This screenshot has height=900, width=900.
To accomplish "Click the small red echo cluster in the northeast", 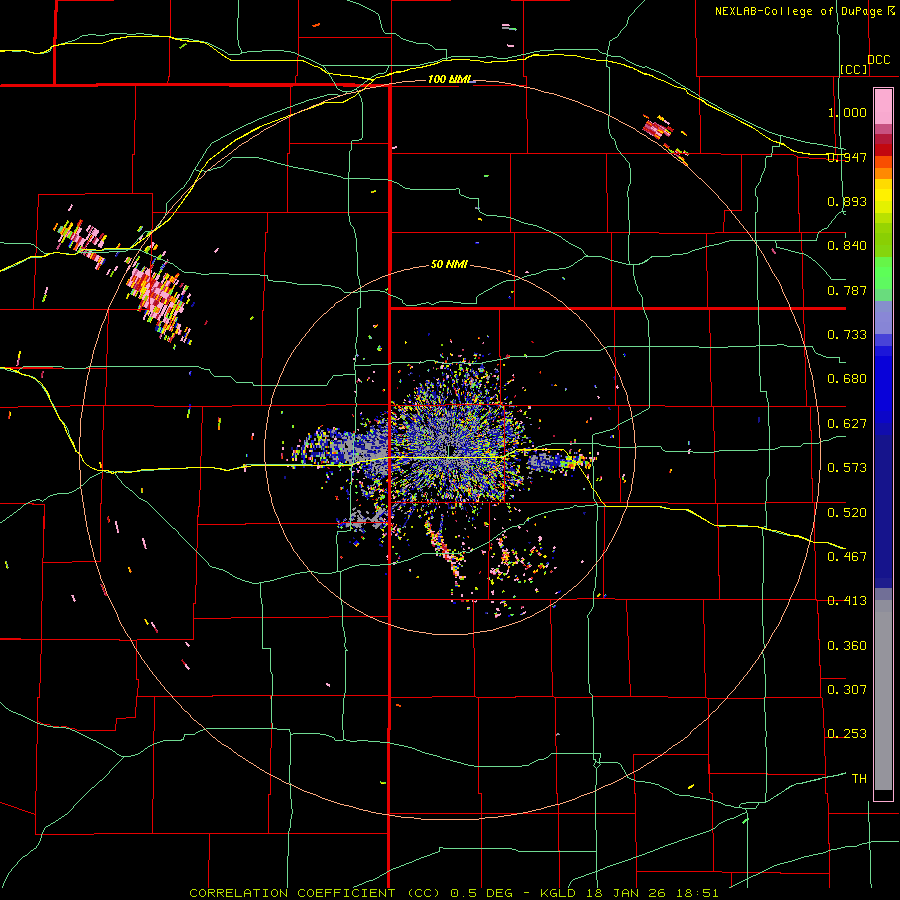I will (657, 127).
